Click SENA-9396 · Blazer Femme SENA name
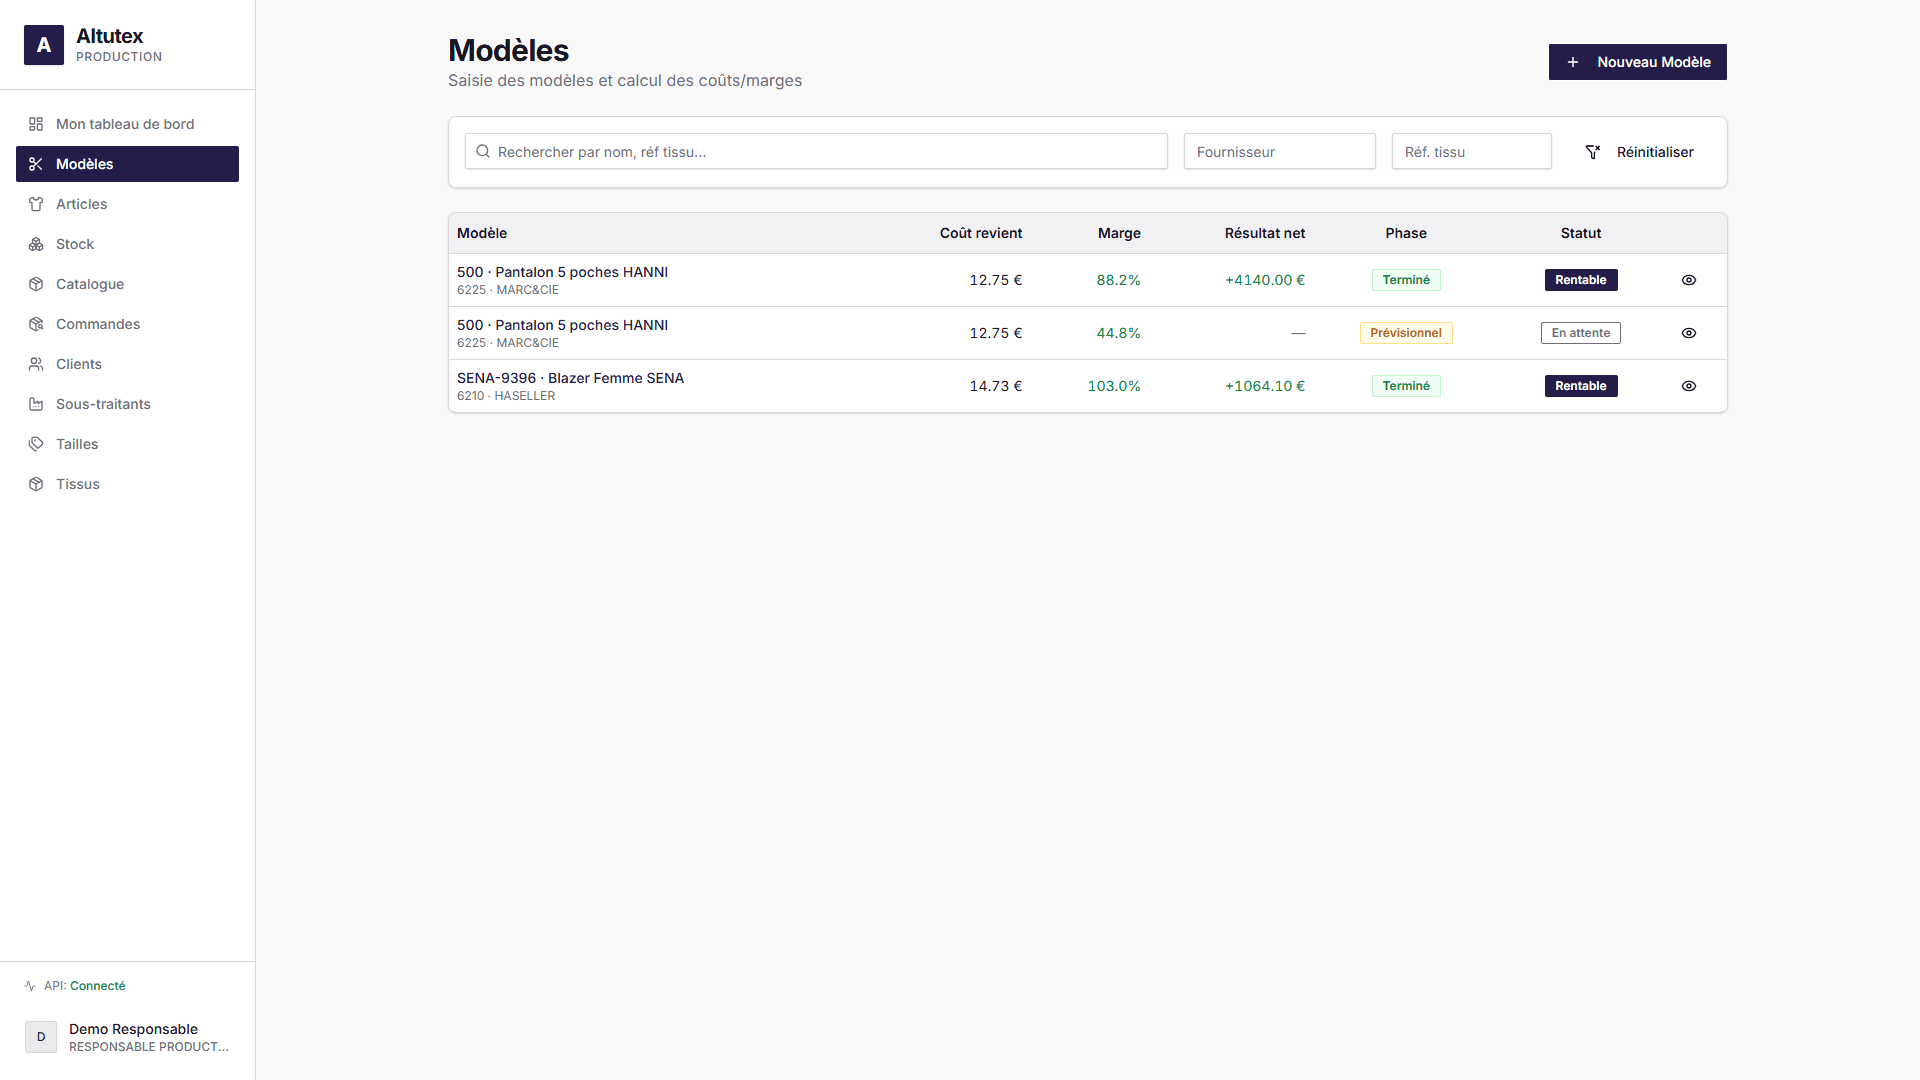Screen dimensions: 1920x1080 571,378
